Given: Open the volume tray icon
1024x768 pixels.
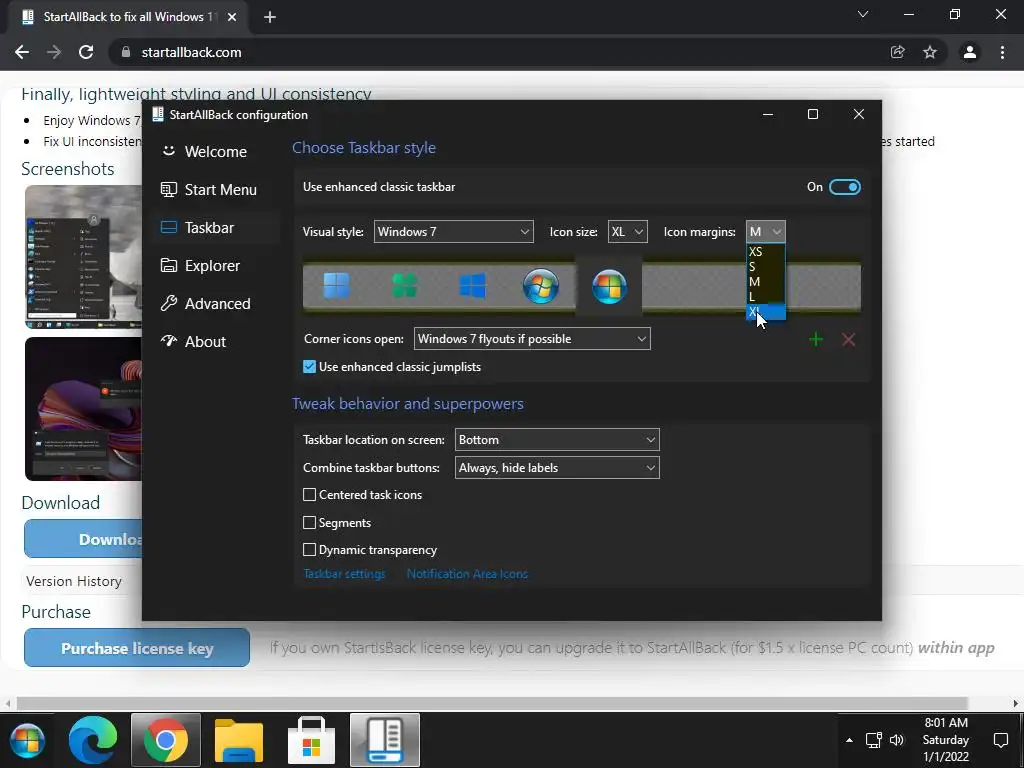Looking at the screenshot, I should (x=897, y=741).
